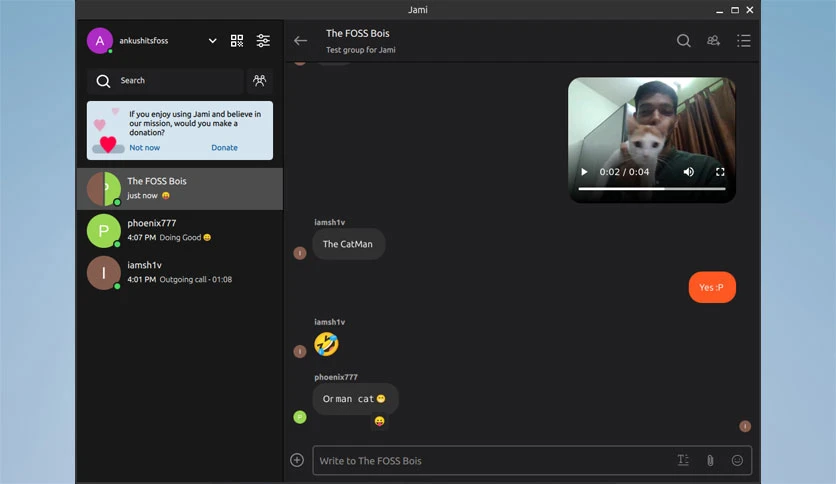Expand the ankushitsfoss account dropdown arrow
Screen dimensions: 836x484
(212, 41)
